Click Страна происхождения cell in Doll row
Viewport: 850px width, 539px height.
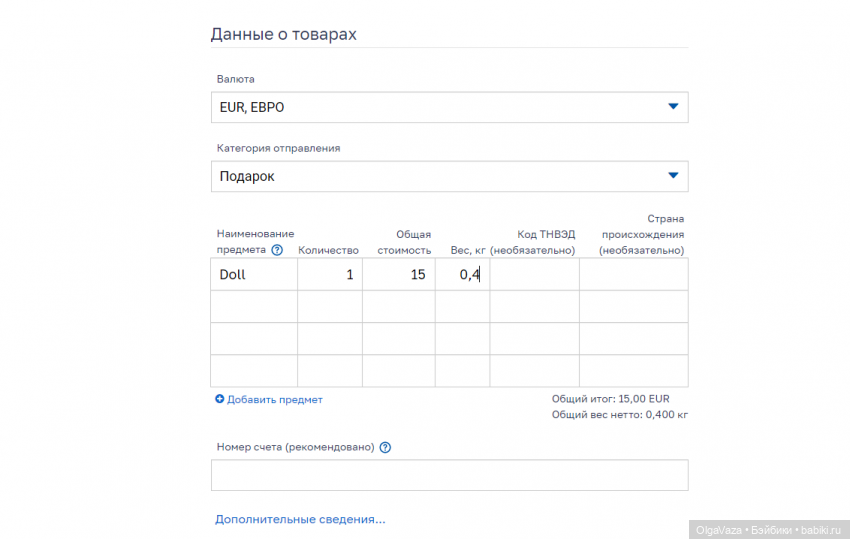(x=634, y=274)
